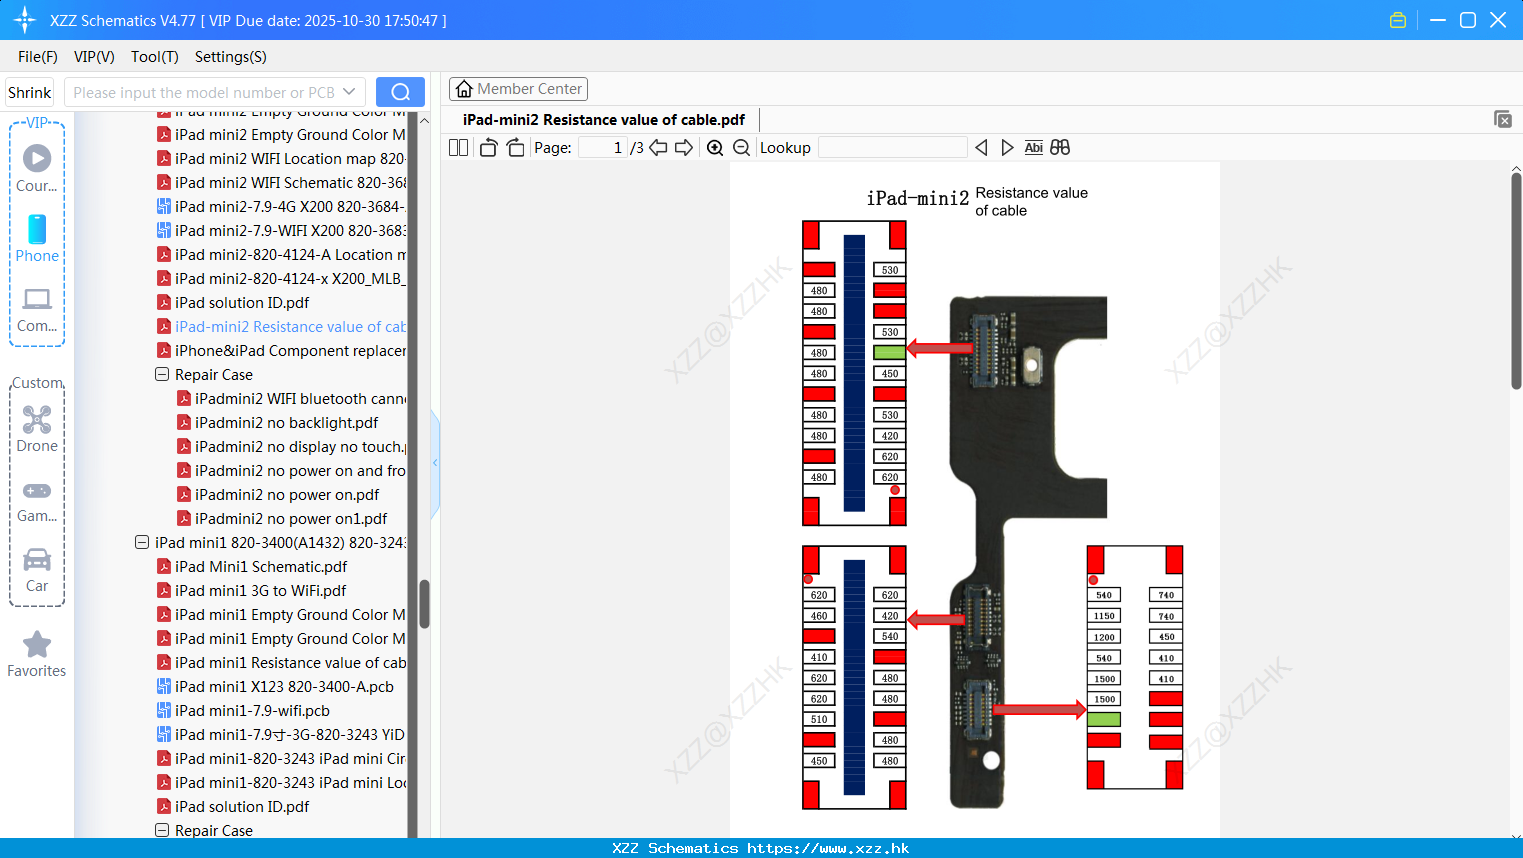Click the Member Center home icon
This screenshot has height=858, width=1523.
click(x=464, y=89)
